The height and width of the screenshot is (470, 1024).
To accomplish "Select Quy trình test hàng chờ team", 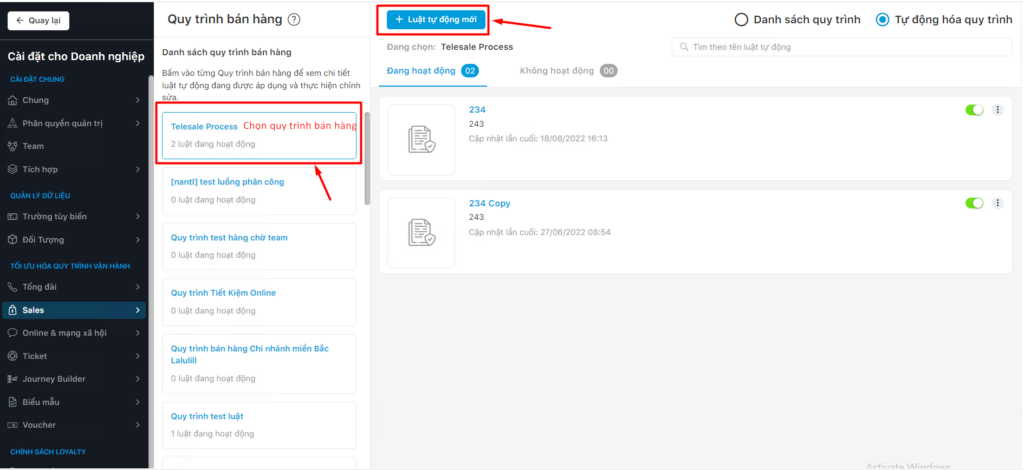I will (259, 247).
